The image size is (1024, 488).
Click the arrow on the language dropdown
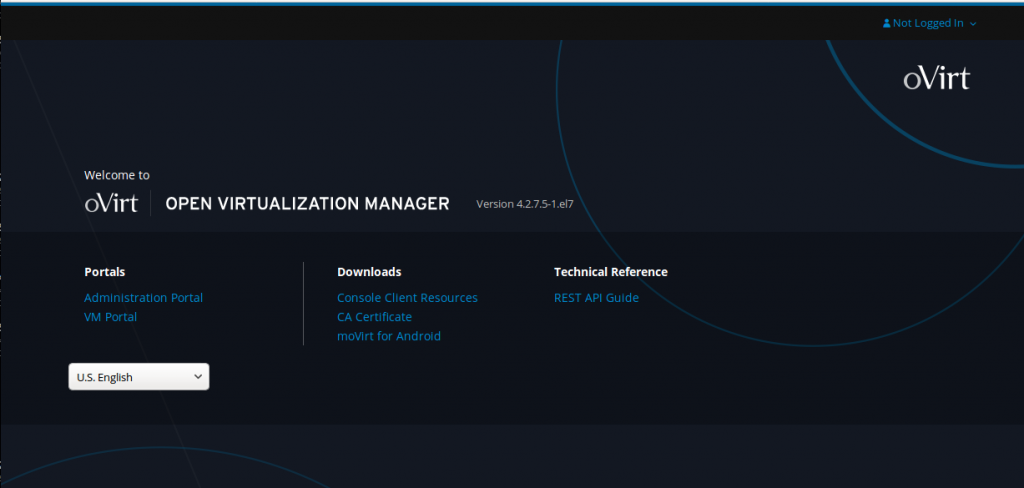coord(198,377)
